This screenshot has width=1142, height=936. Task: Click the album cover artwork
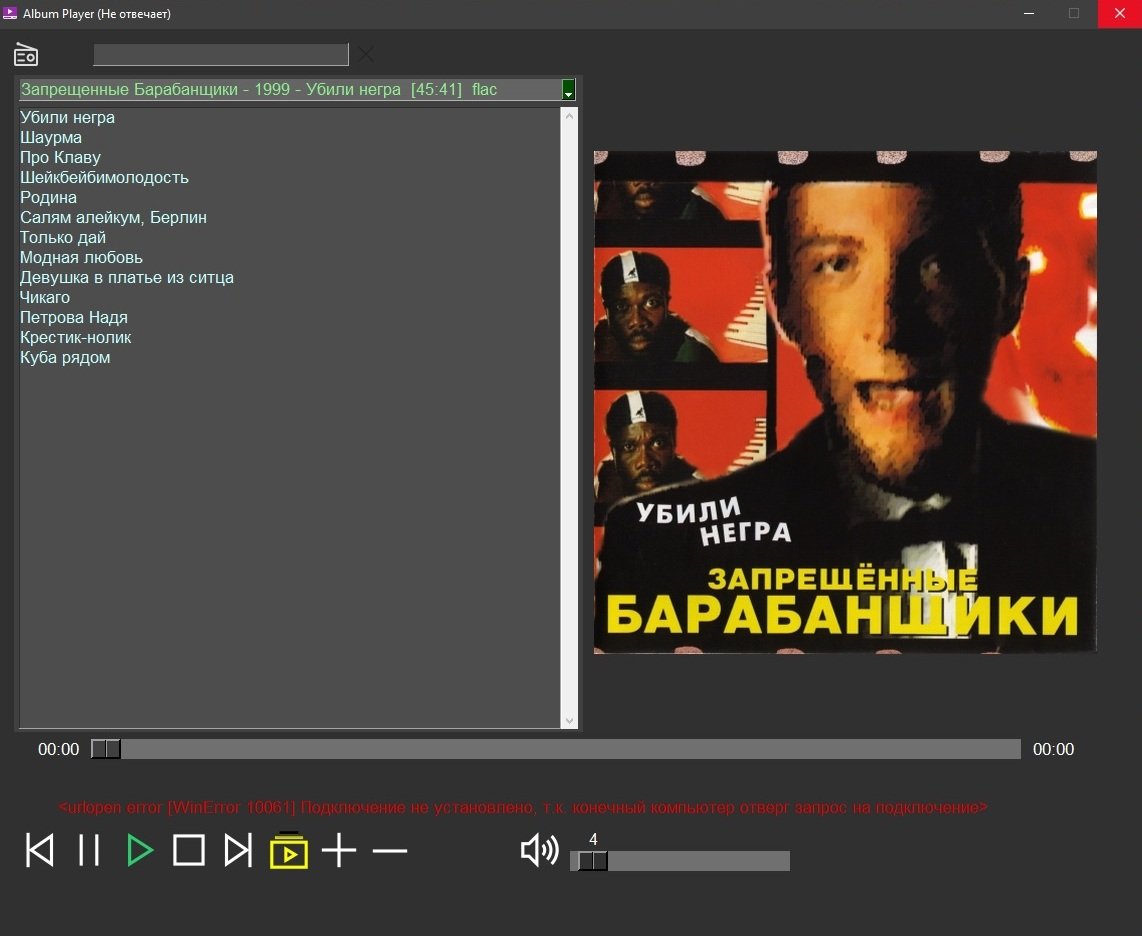click(845, 402)
